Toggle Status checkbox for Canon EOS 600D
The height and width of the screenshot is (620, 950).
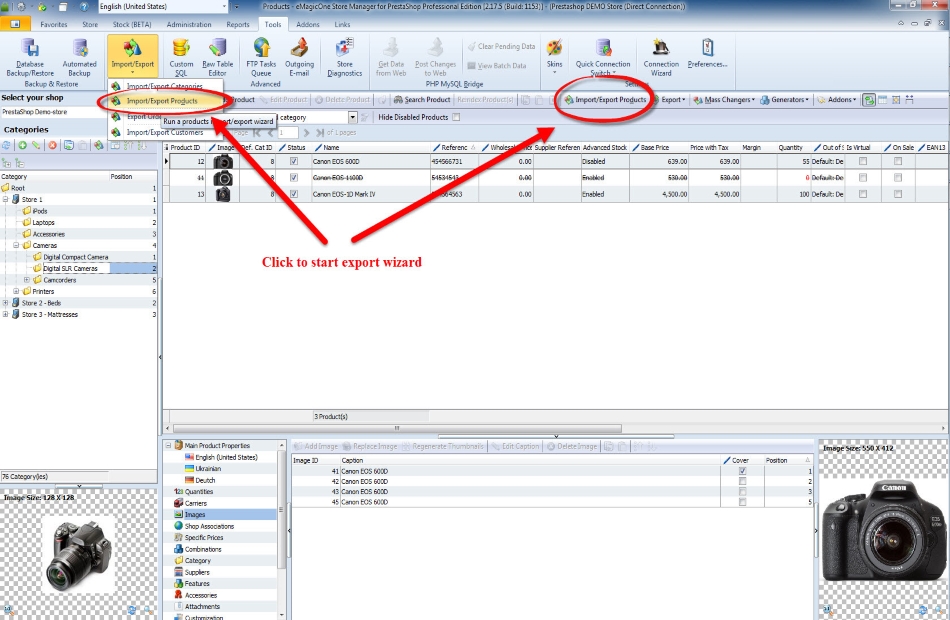(294, 162)
